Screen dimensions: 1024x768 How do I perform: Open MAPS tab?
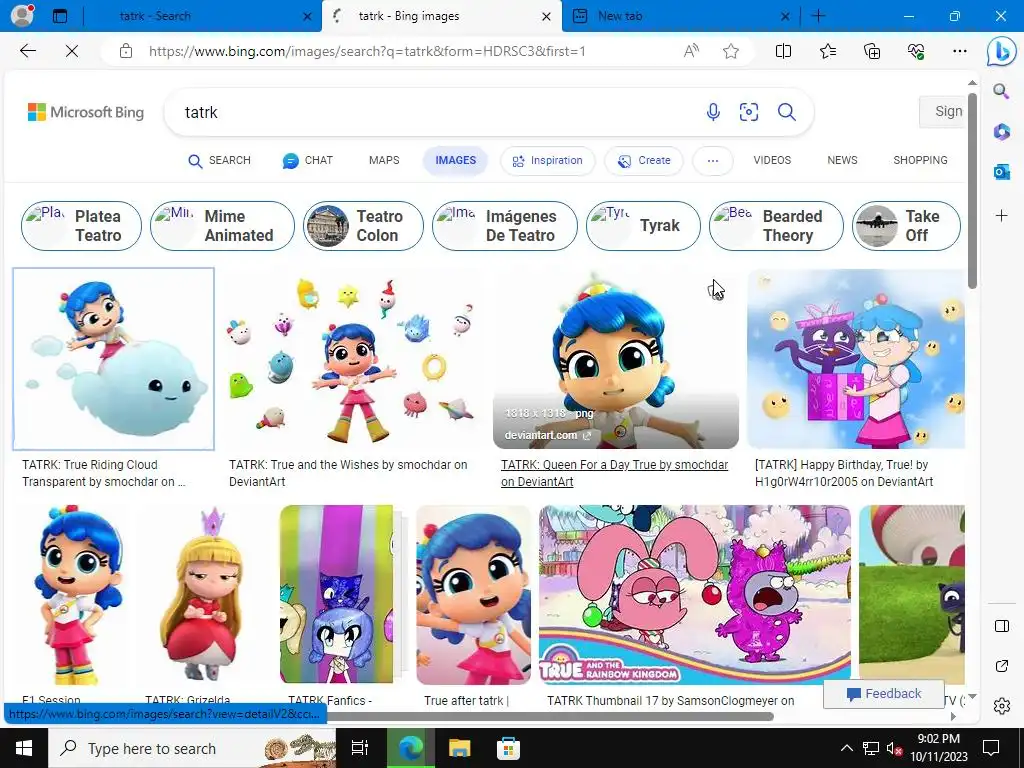tap(384, 160)
